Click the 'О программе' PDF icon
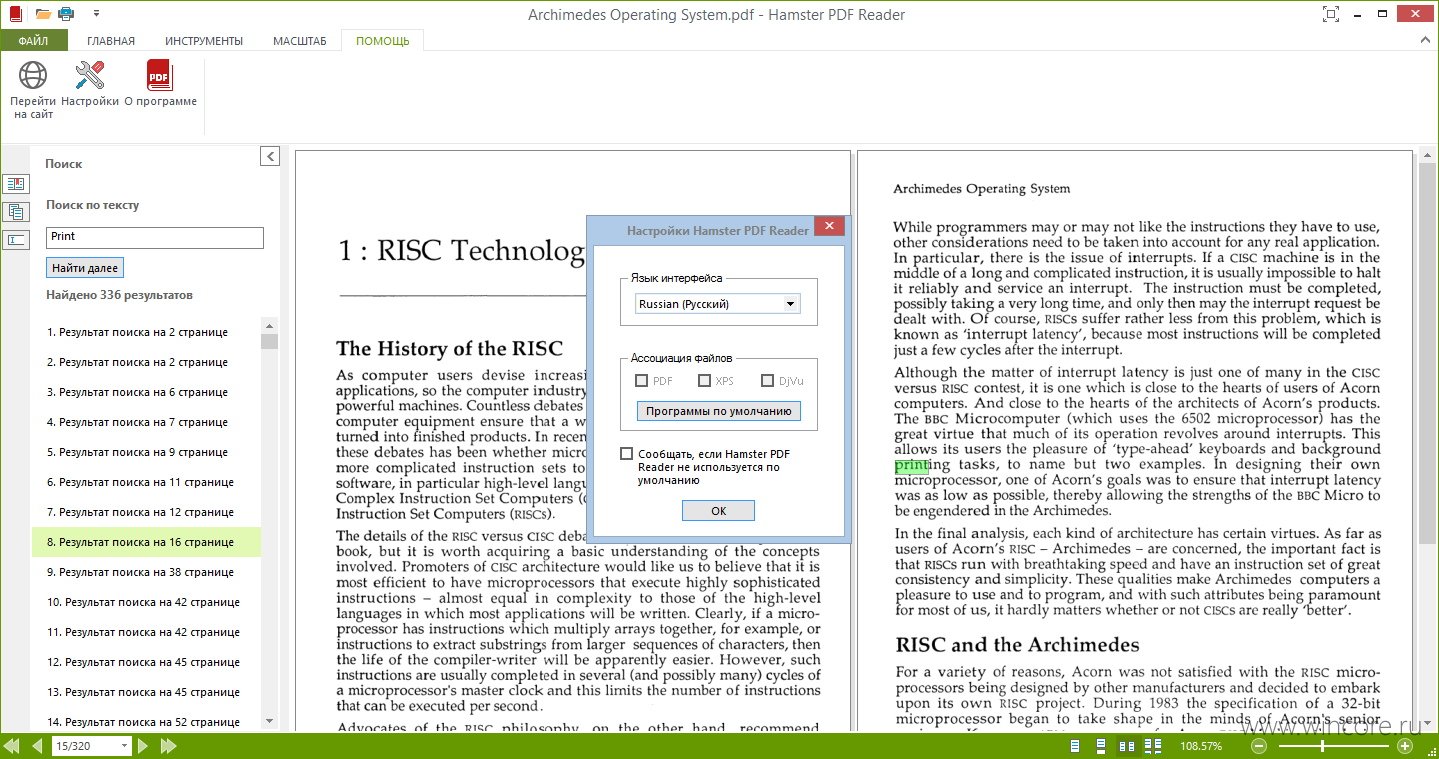Viewport: 1439px width, 759px height. coord(160,76)
